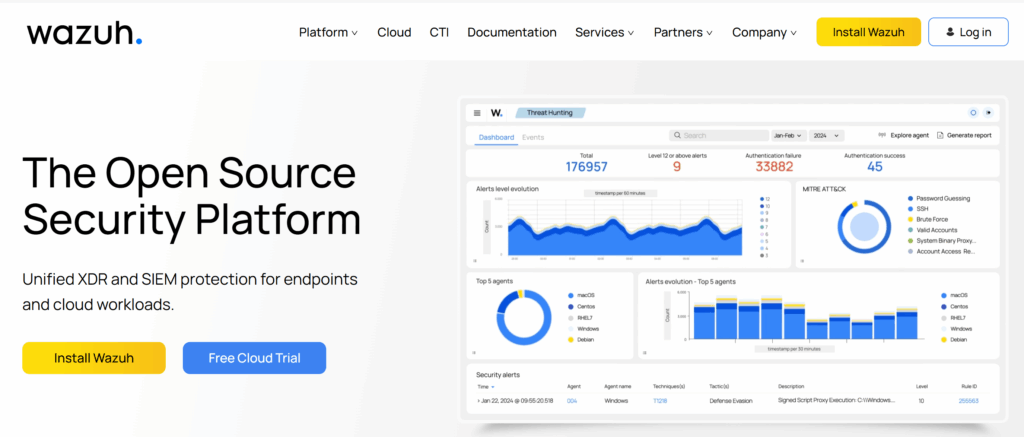Viewport: 1024px width, 437px height.
Task: Select the Threat Hunting tab label
Action: click(x=550, y=113)
